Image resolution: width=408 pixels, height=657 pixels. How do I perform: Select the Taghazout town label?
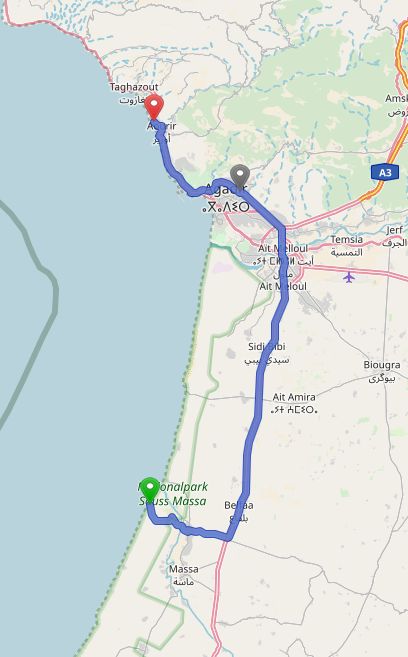click(x=134, y=87)
